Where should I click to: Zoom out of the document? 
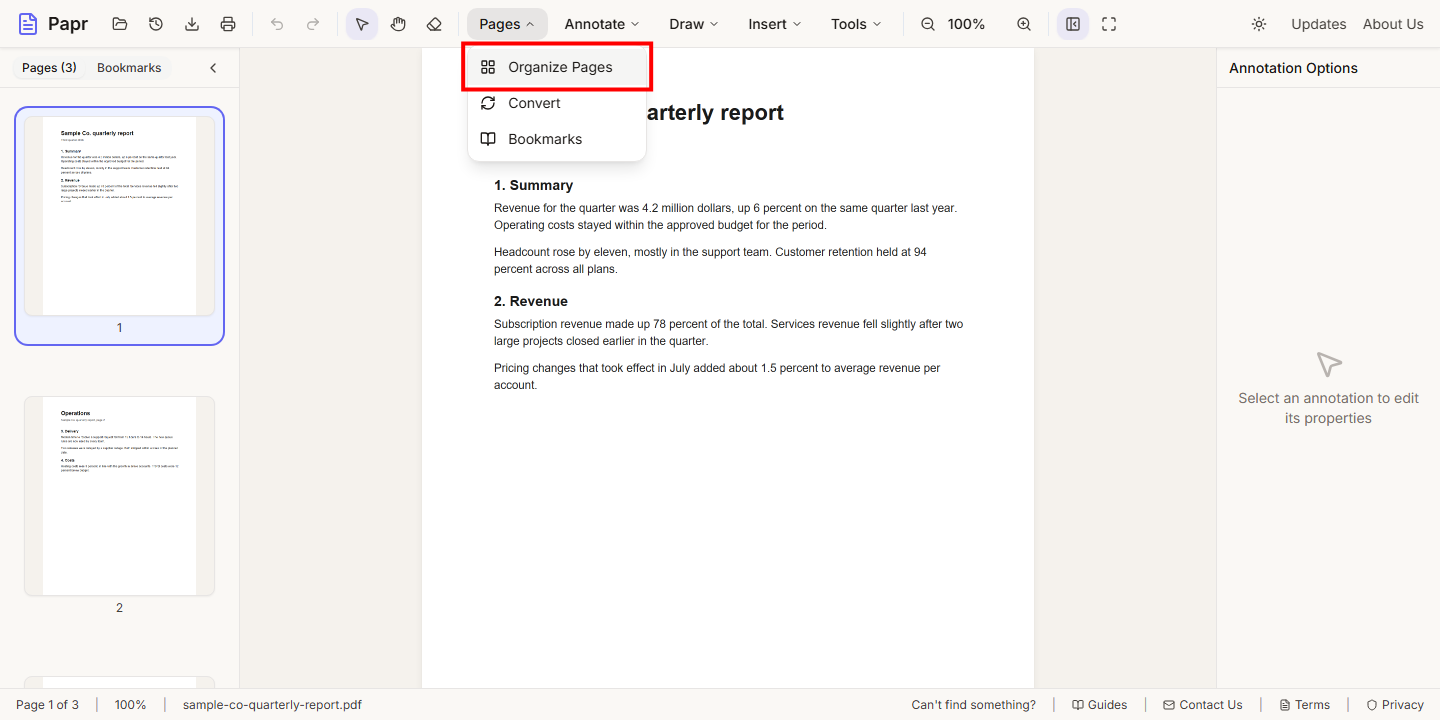[x=928, y=24]
